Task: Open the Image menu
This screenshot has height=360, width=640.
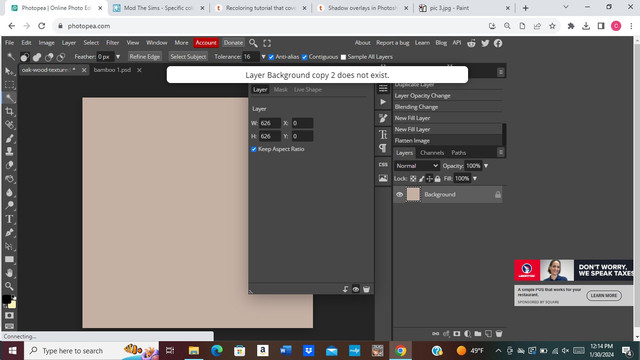Action: point(47,43)
